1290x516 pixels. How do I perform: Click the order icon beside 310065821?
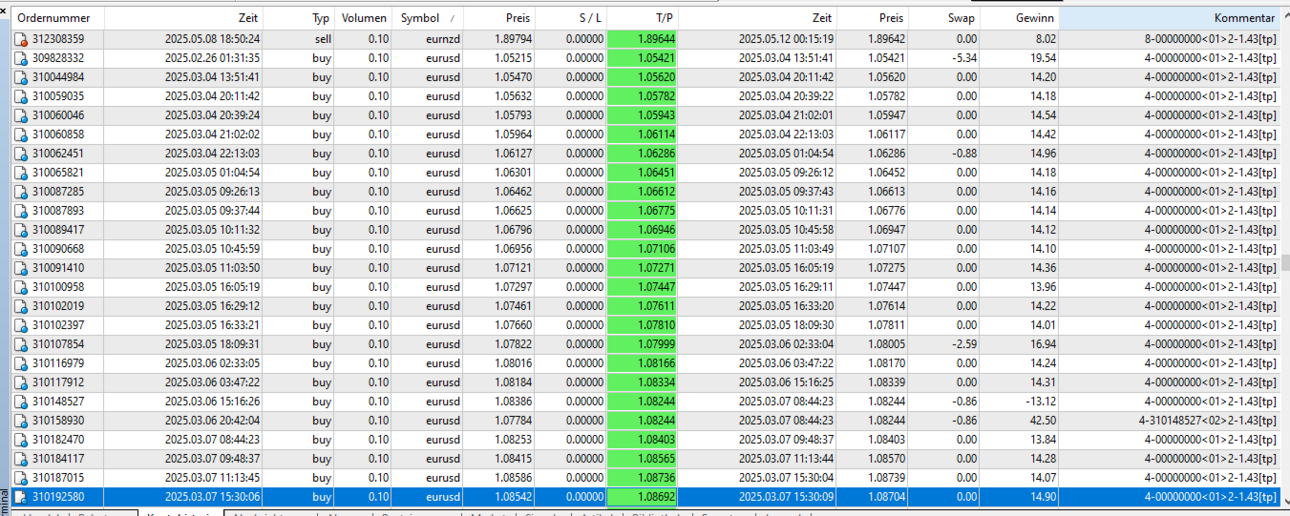[21, 172]
